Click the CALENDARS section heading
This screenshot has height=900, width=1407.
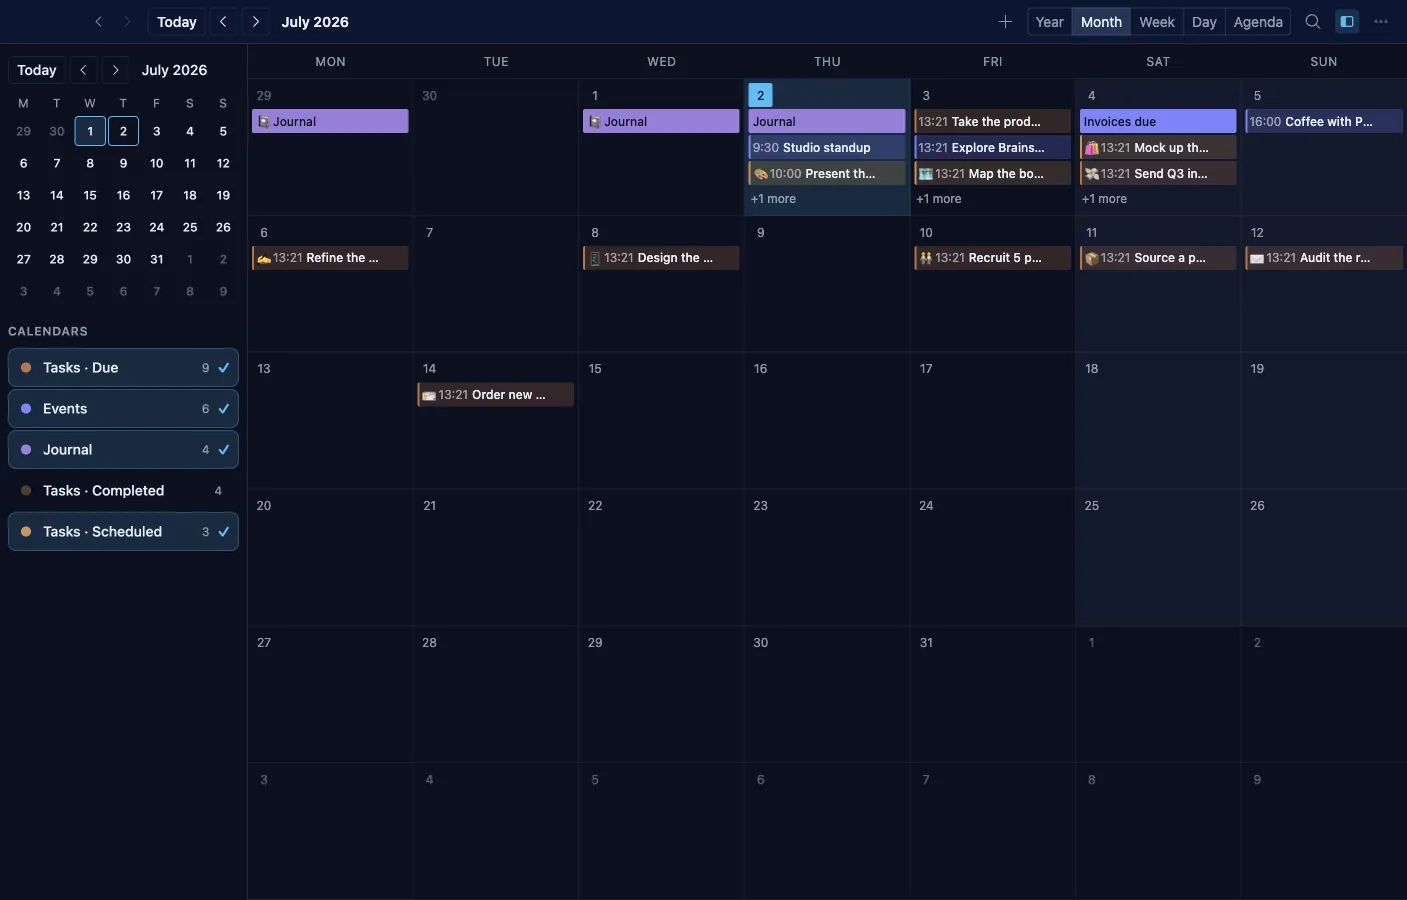pyautogui.click(x=48, y=331)
